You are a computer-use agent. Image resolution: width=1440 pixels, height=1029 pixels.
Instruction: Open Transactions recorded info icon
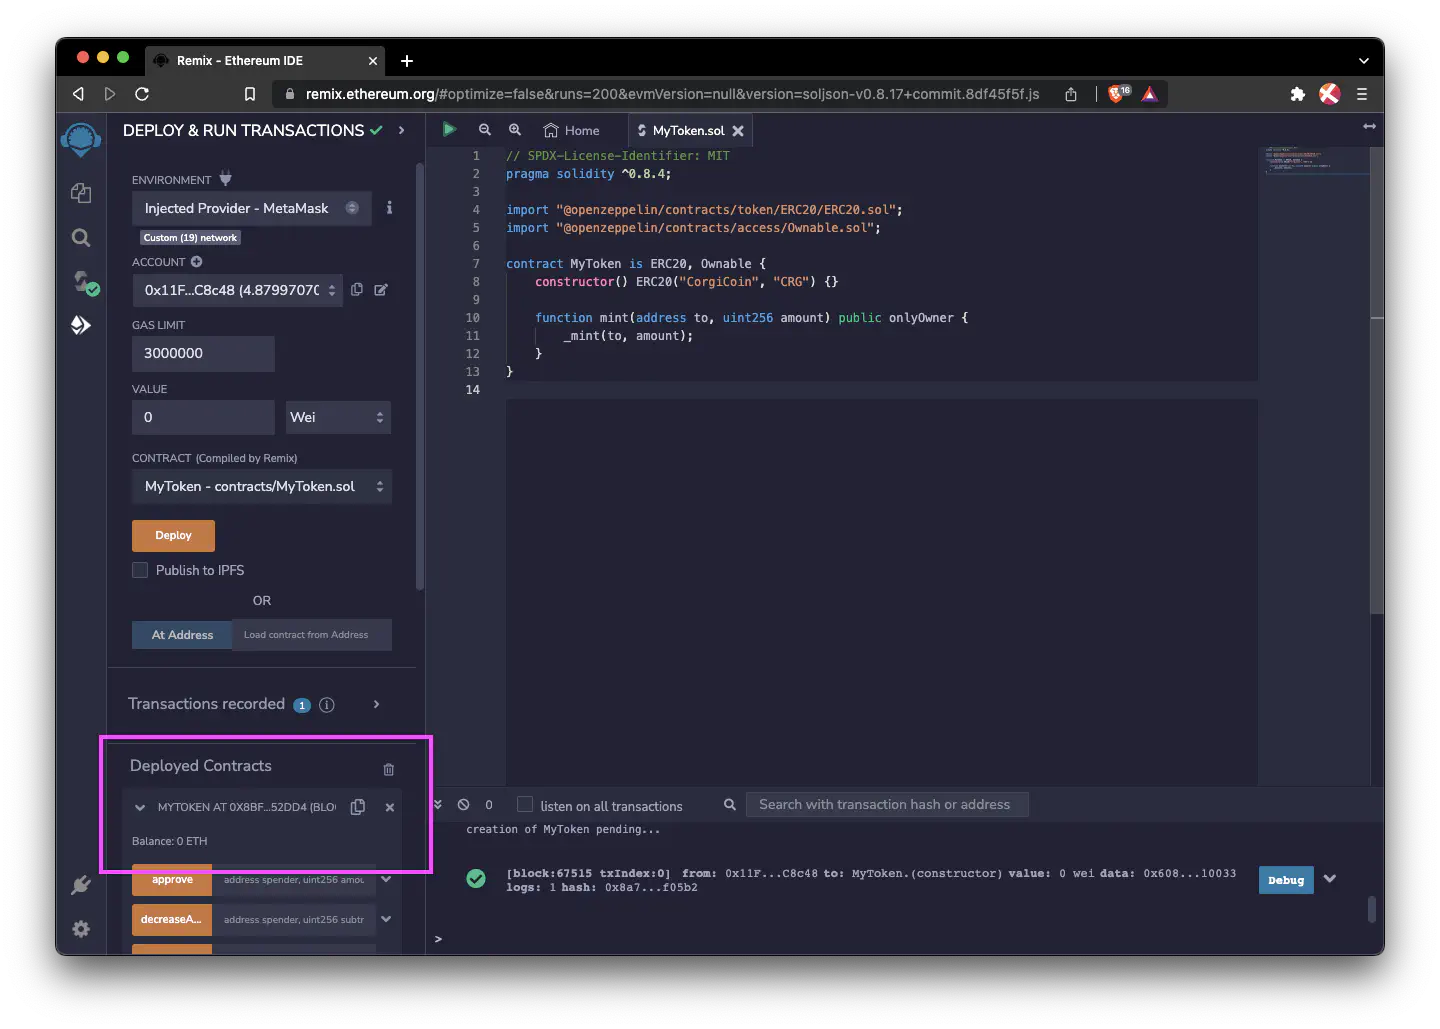tap(326, 705)
